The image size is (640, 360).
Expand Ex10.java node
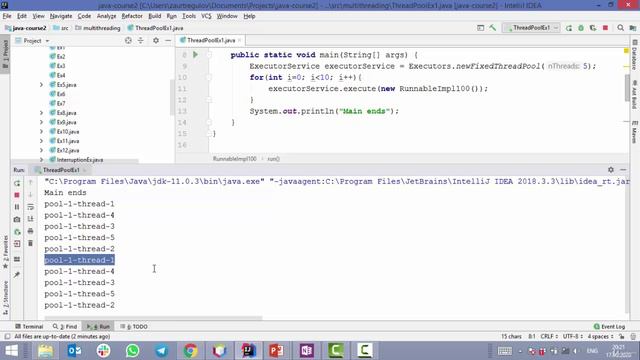41,131
